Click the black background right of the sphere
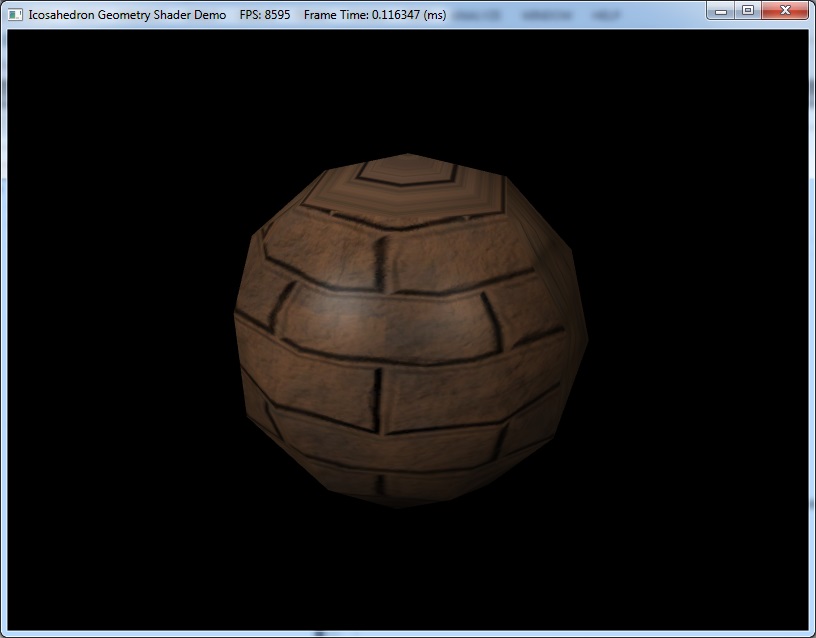The height and width of the screenshot is (638, 816). click(x=700, y=330)
